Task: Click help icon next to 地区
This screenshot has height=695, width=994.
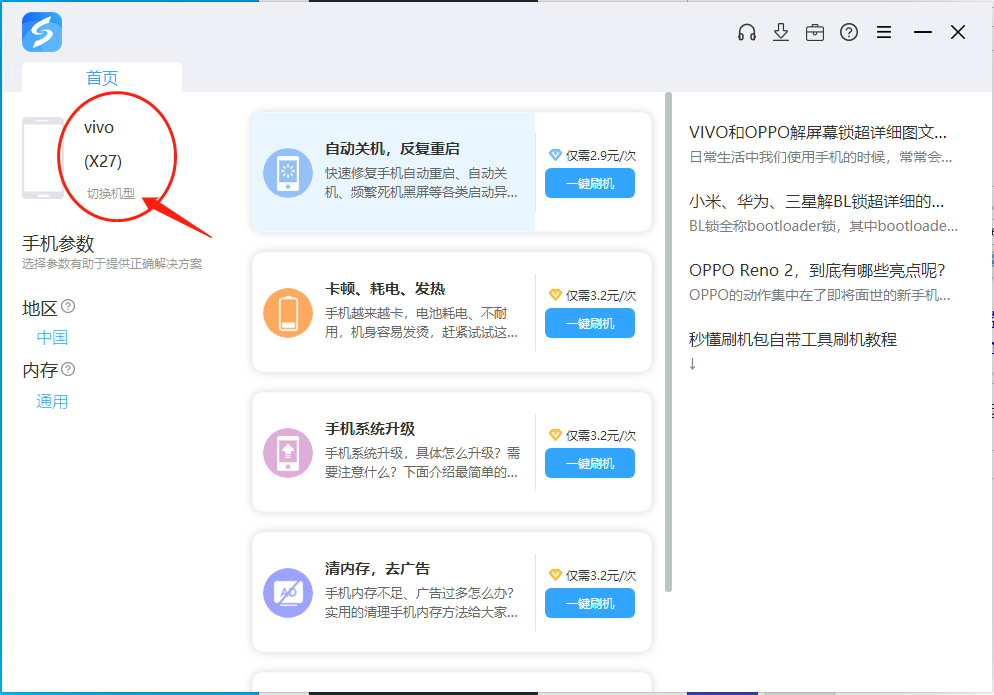Action: click(68, 306)
